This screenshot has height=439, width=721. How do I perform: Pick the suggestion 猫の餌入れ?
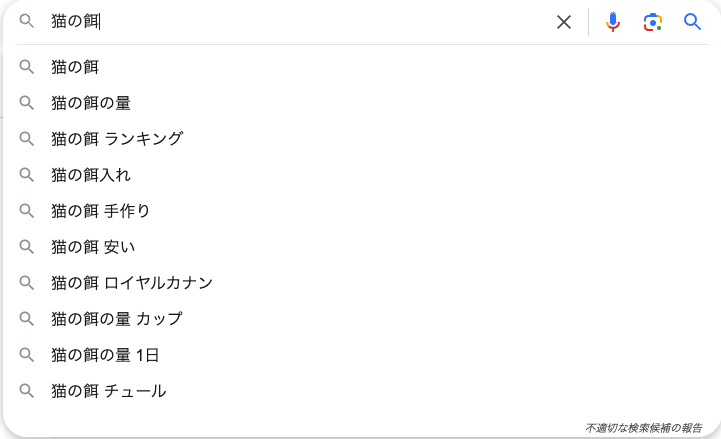91,175
